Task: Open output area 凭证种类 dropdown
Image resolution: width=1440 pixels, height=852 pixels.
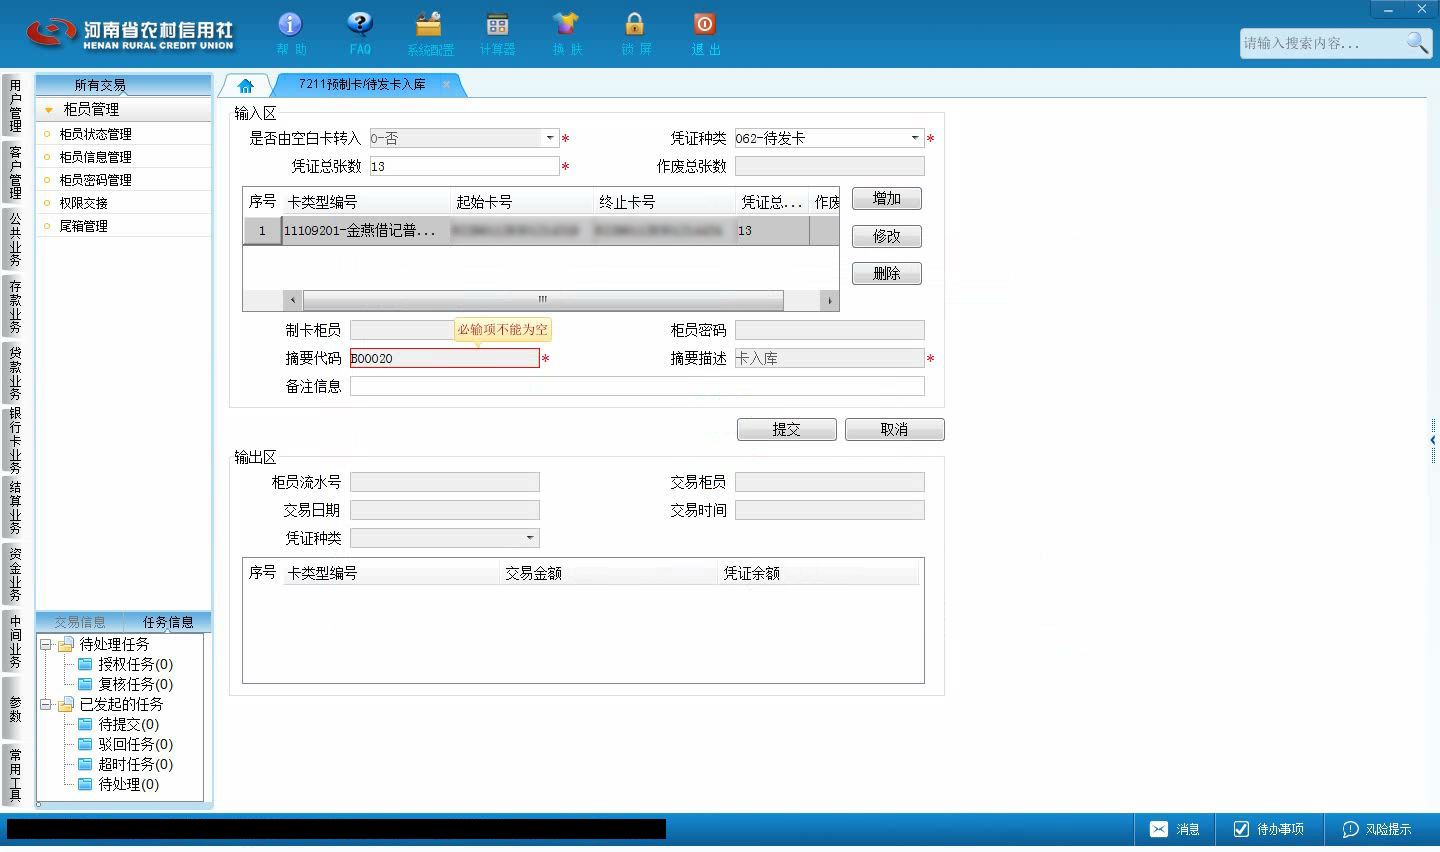Action: click(530, 538)
